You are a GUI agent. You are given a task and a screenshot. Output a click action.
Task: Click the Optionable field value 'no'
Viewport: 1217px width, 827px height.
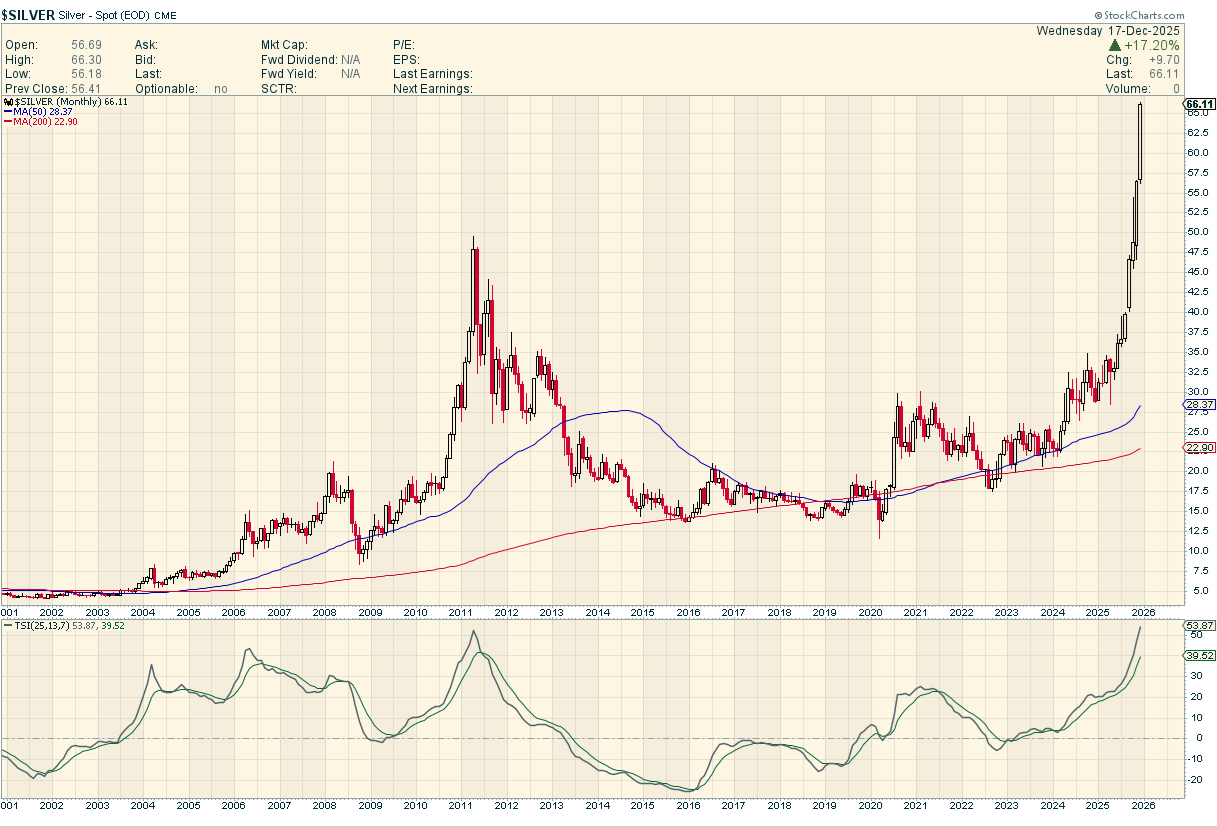(221, 89)
